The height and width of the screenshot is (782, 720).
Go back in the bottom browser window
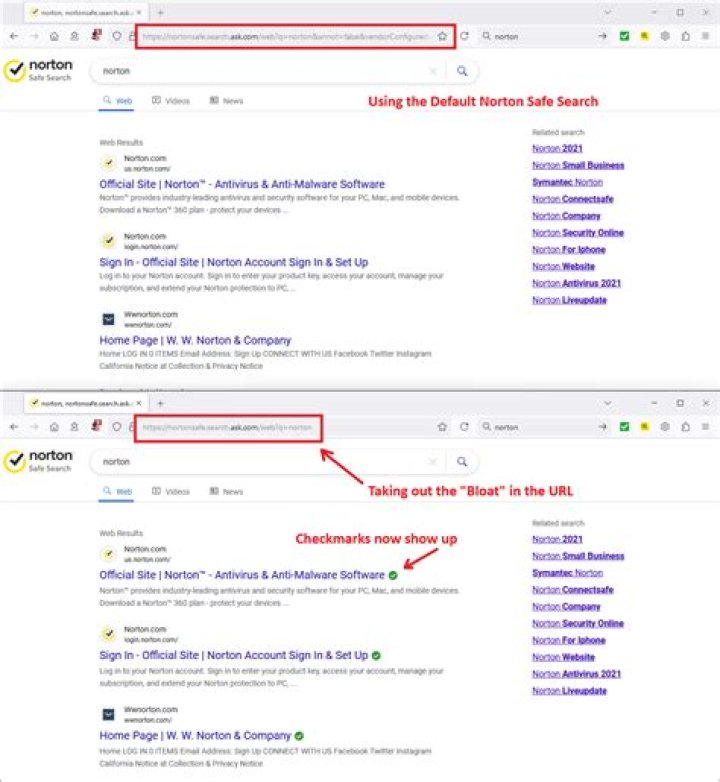[x=14, y=427]
